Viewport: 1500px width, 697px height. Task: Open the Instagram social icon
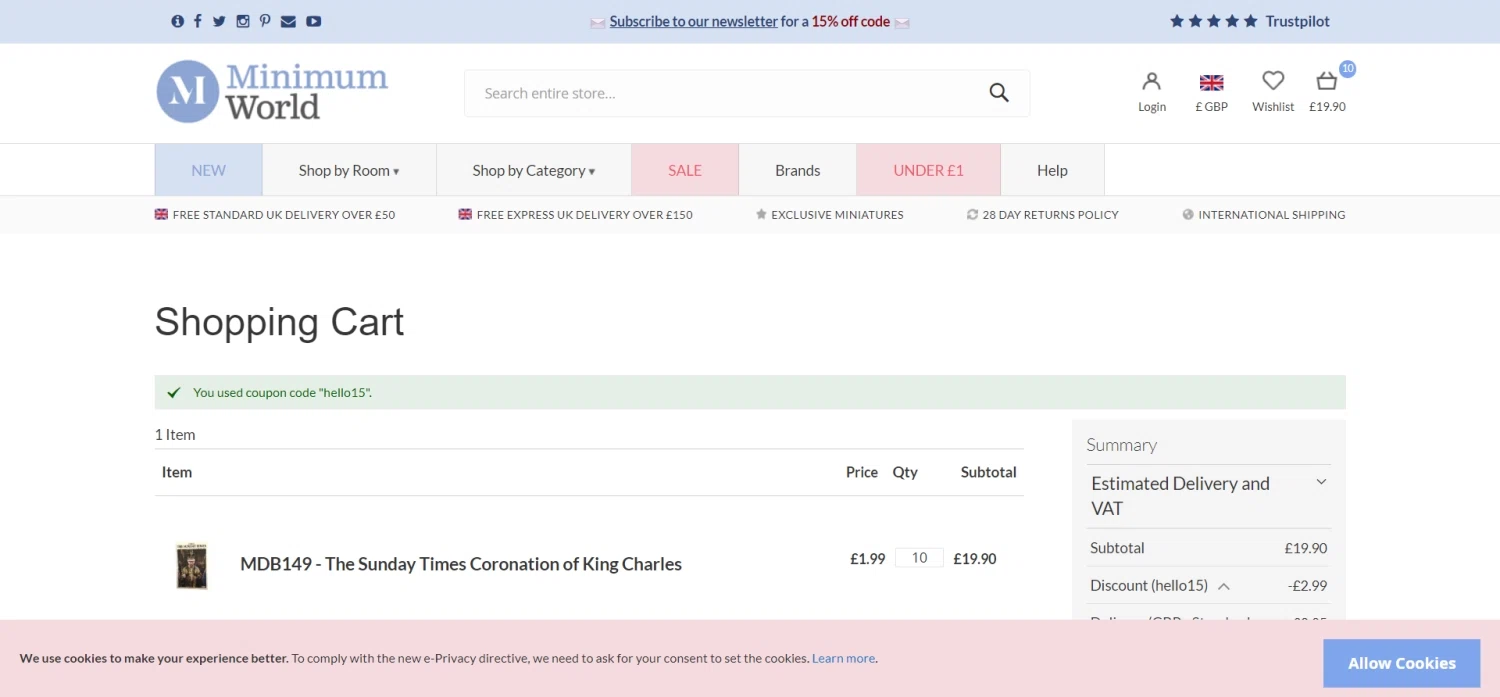pyautogui.click(x=242, y=21)
